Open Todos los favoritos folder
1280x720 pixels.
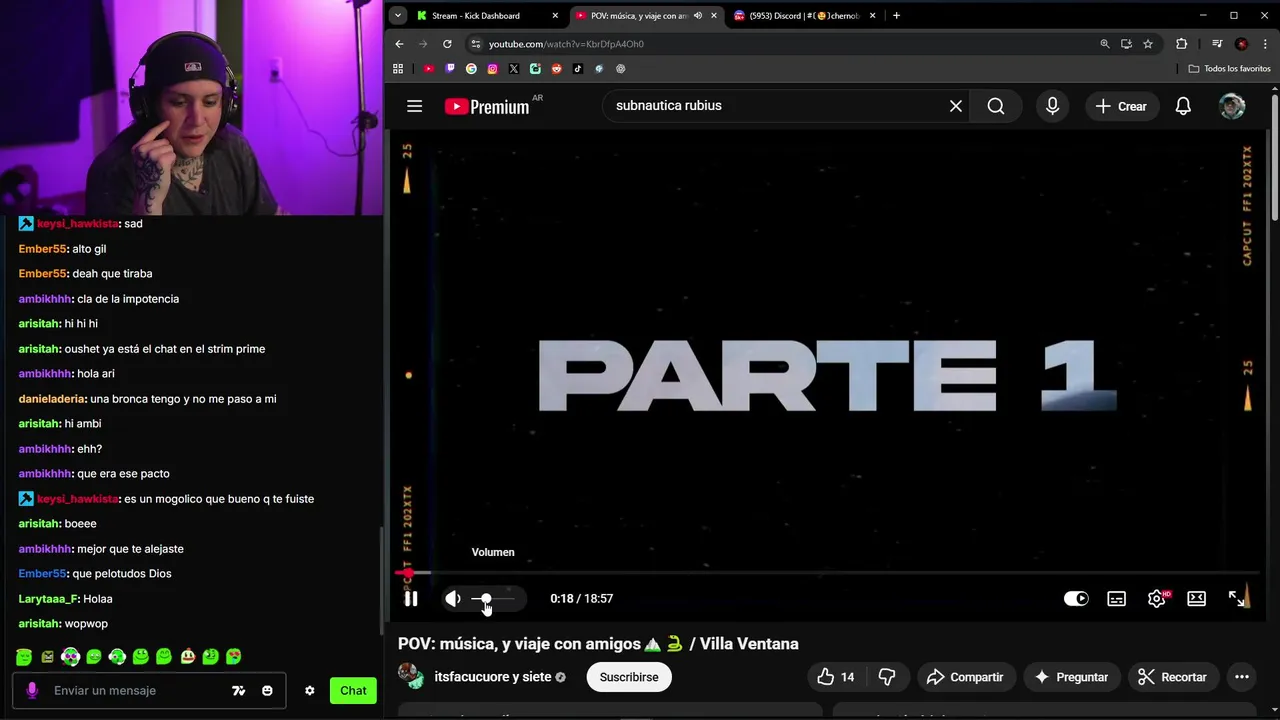coord(1230,69)
